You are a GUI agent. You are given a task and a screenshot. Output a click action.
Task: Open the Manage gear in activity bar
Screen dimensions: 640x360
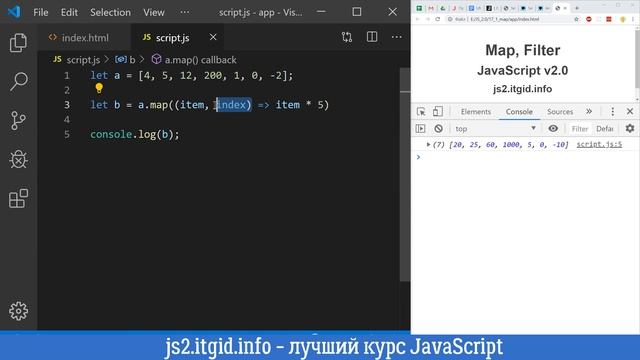click(18, 311)
